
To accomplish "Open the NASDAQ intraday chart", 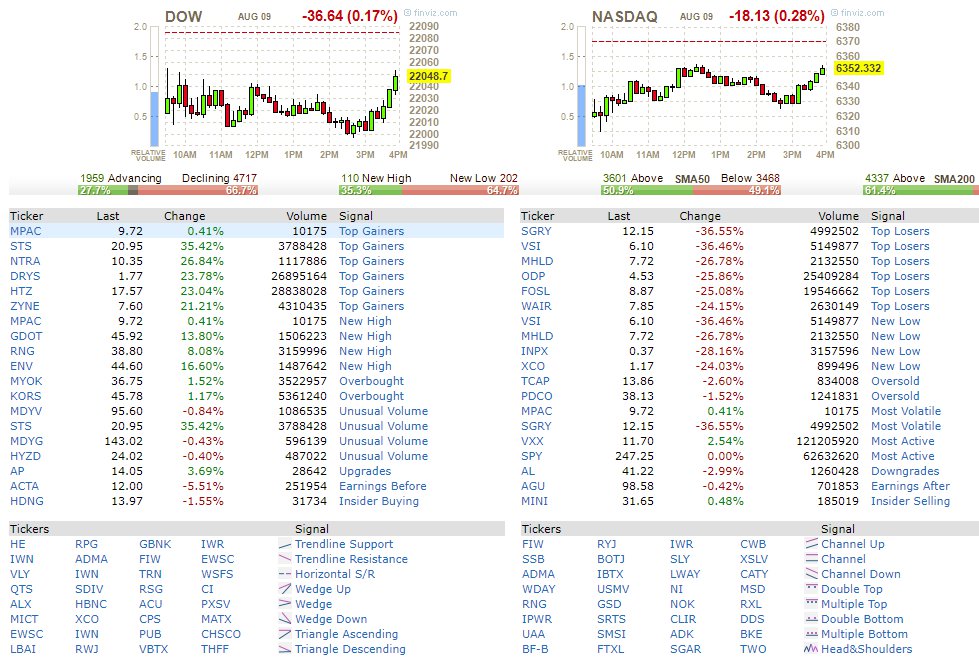I will [721, 85].
